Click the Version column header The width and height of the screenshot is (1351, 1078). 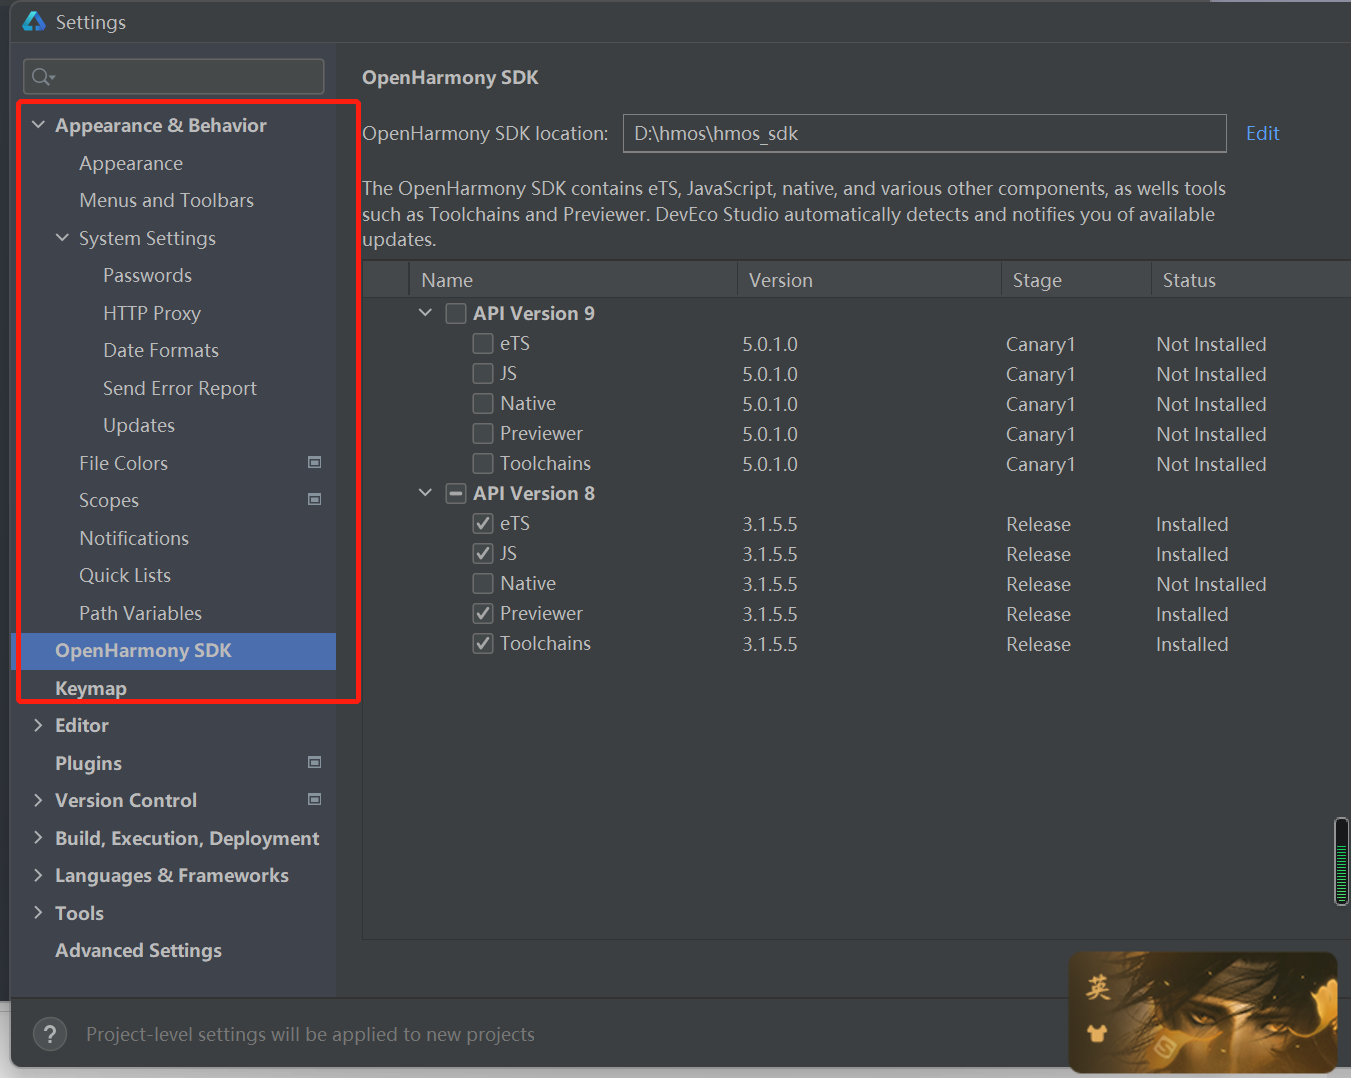tap(869, 280)
